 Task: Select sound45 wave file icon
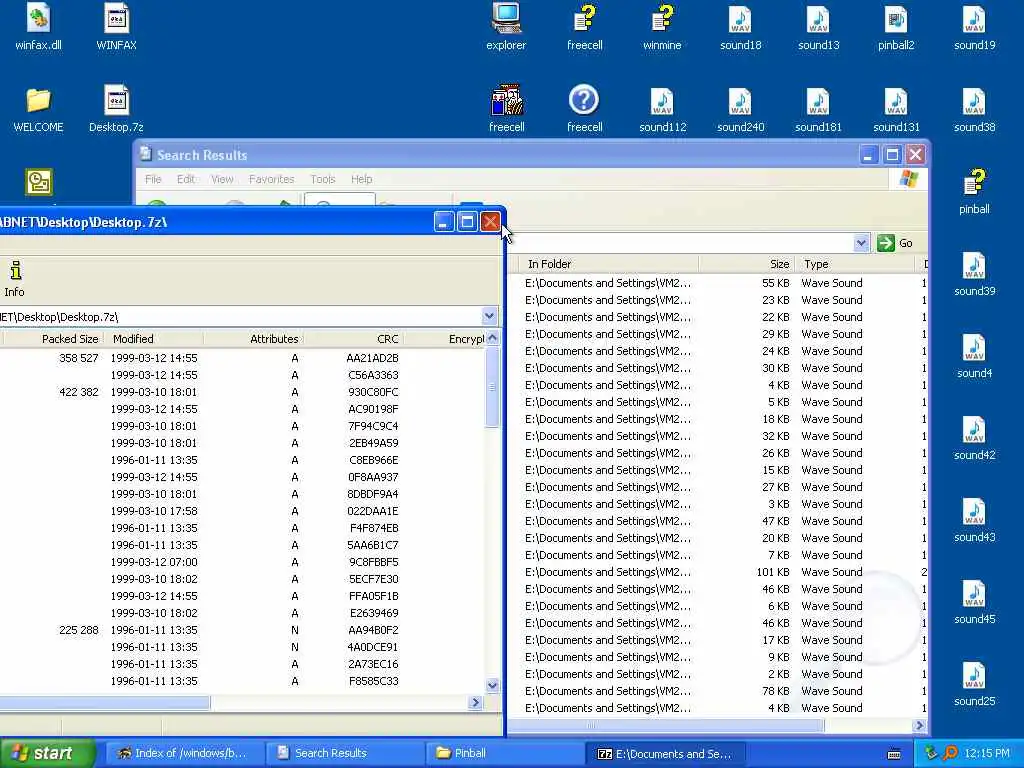[974, 602]
